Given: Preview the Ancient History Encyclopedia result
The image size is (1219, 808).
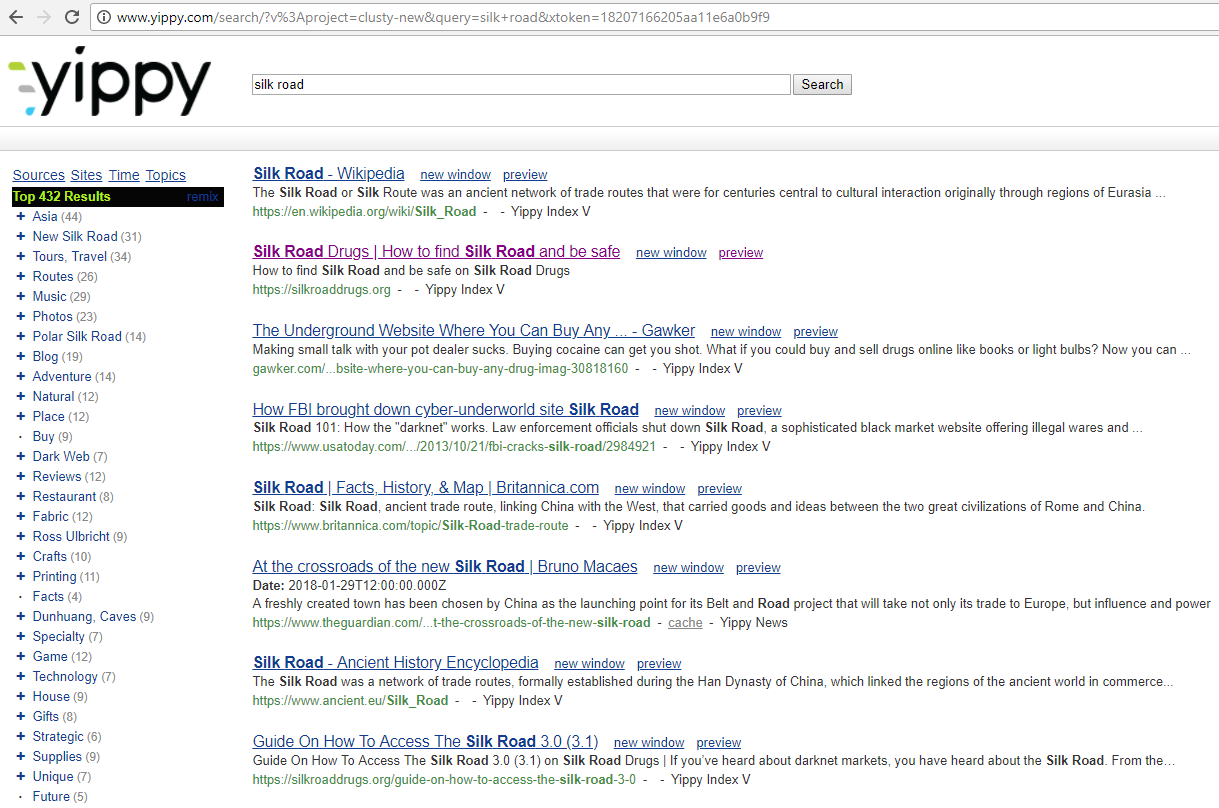Looking at the screenshot, I should click(x=659, y=663).
